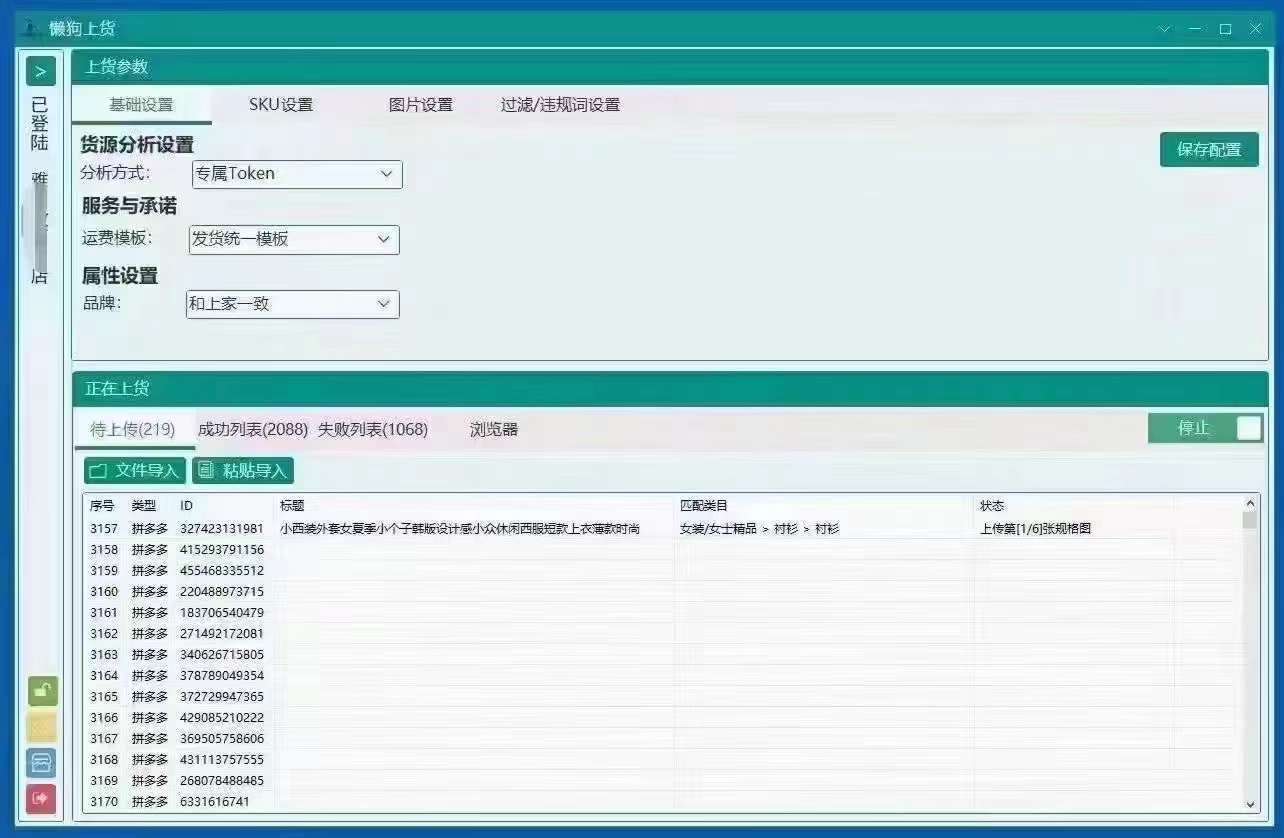Click category text 女装/女士精品 > 衬衫 > 衬衫
Image resolution: width=1284 pixels, height=838 pixels.
[759, 528]
